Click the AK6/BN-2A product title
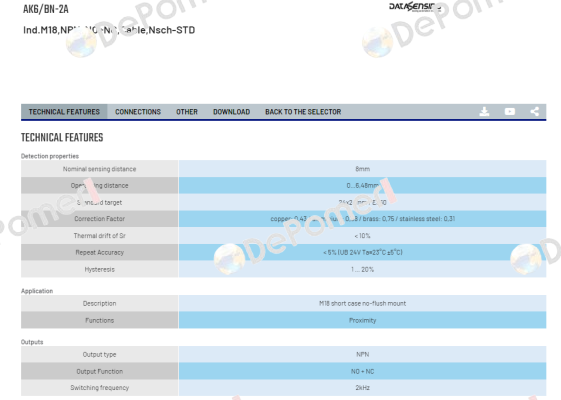This screenshot has height=400, width=561. [x=46, y=9]
